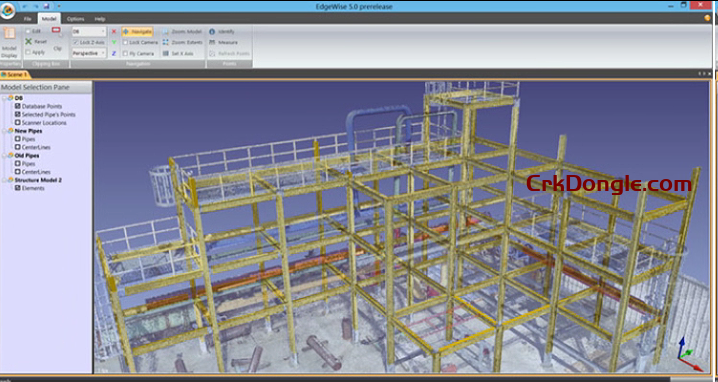Select the Structure Model 2 tree item
Image resolution: width=718 pixels, height=382 pixels.
38,180
